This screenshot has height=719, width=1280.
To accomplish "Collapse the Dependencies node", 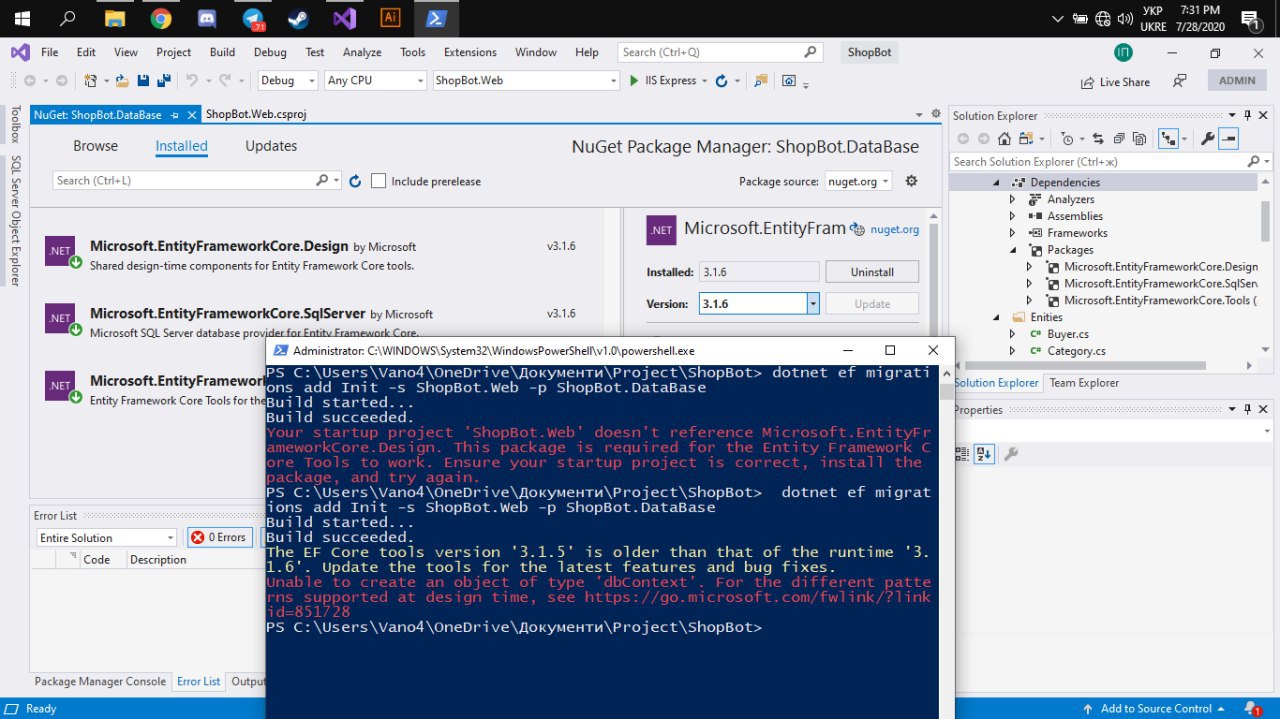I will click(x=996, y=183).
